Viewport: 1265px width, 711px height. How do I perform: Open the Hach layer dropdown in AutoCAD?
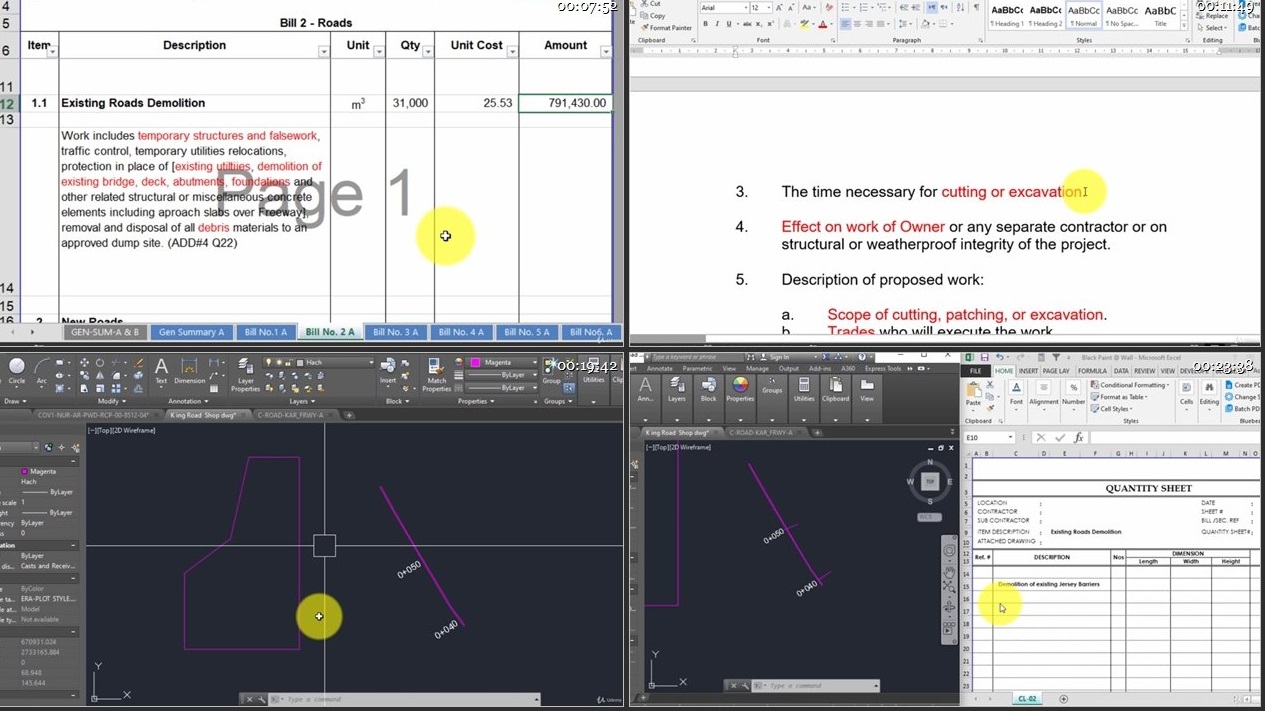coord(371,362)
